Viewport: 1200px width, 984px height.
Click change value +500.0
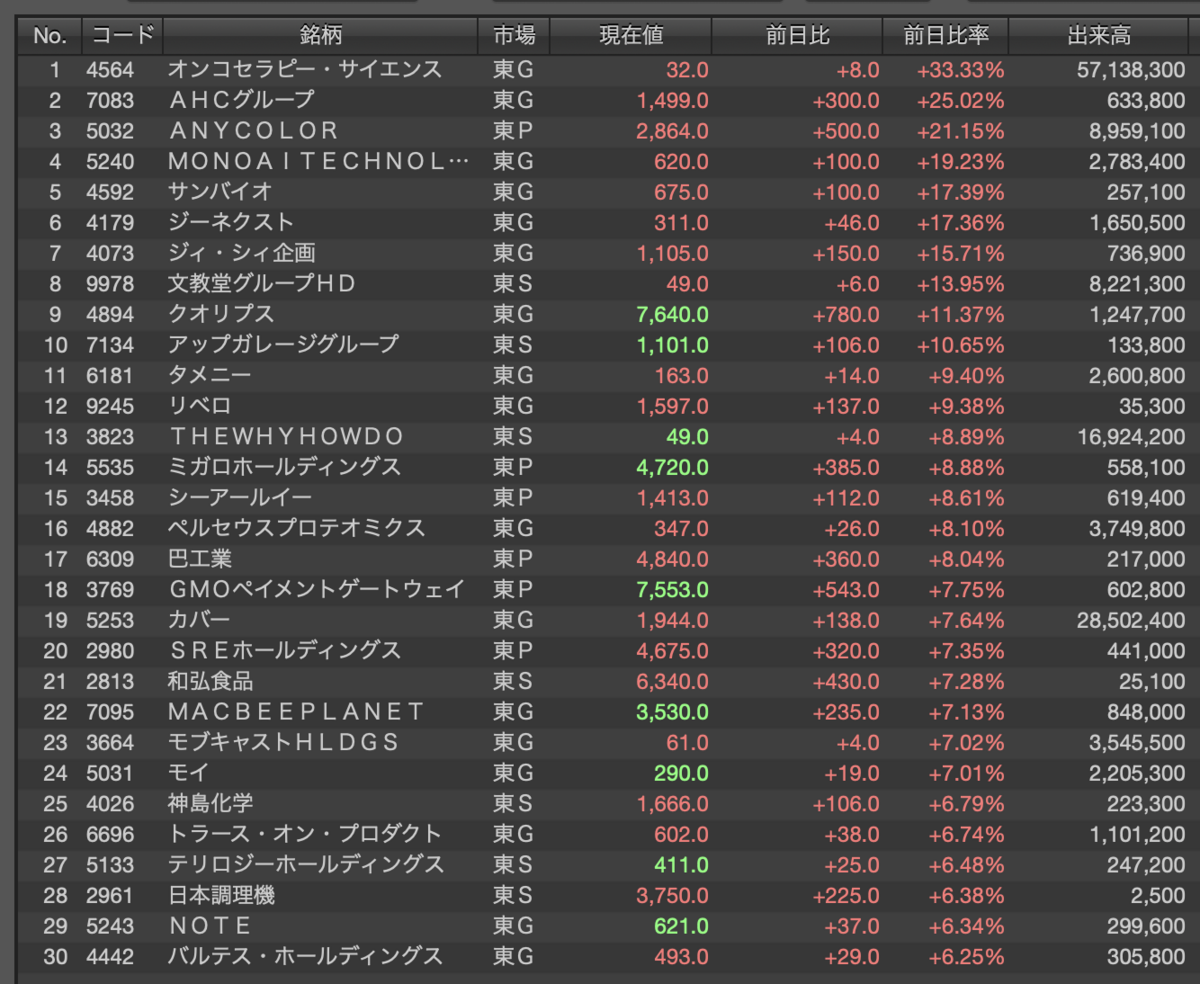(846, 131)
